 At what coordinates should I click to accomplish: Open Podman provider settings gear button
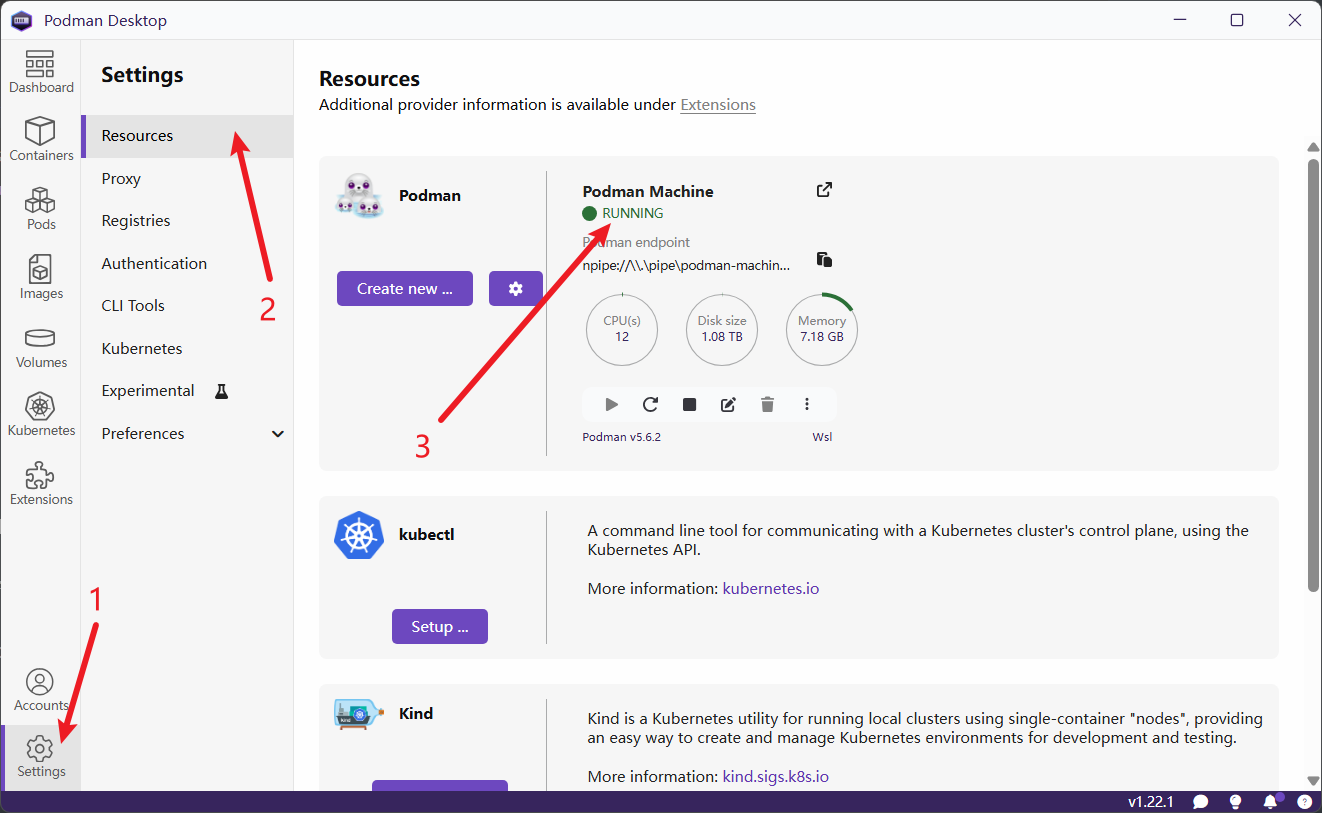(x=515, y=288)
